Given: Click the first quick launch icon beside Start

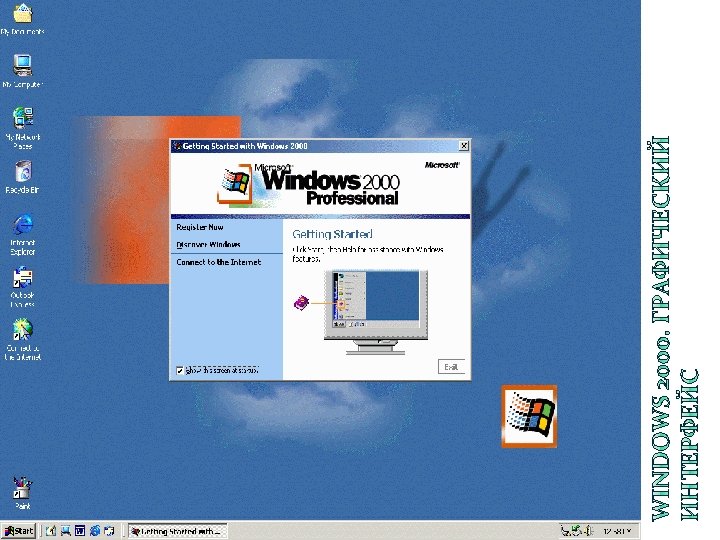Looking at the screenshot, I should [51, 531].
